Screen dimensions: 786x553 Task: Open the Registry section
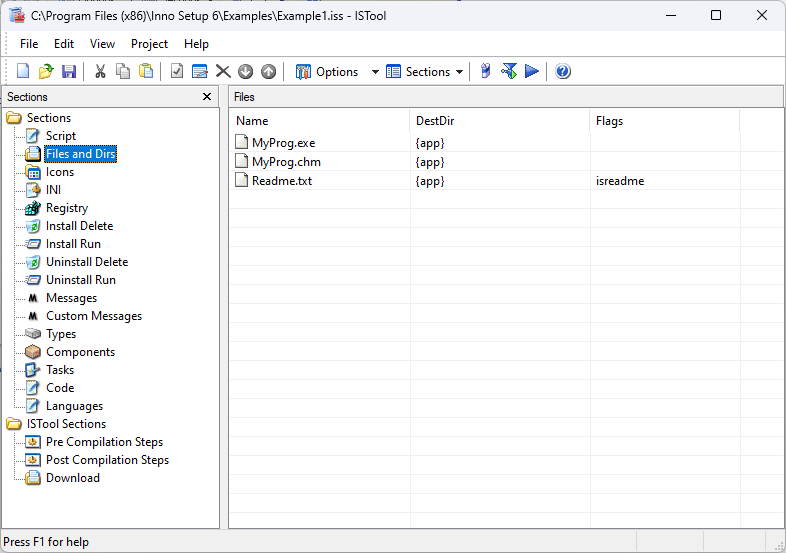[67, 208]
